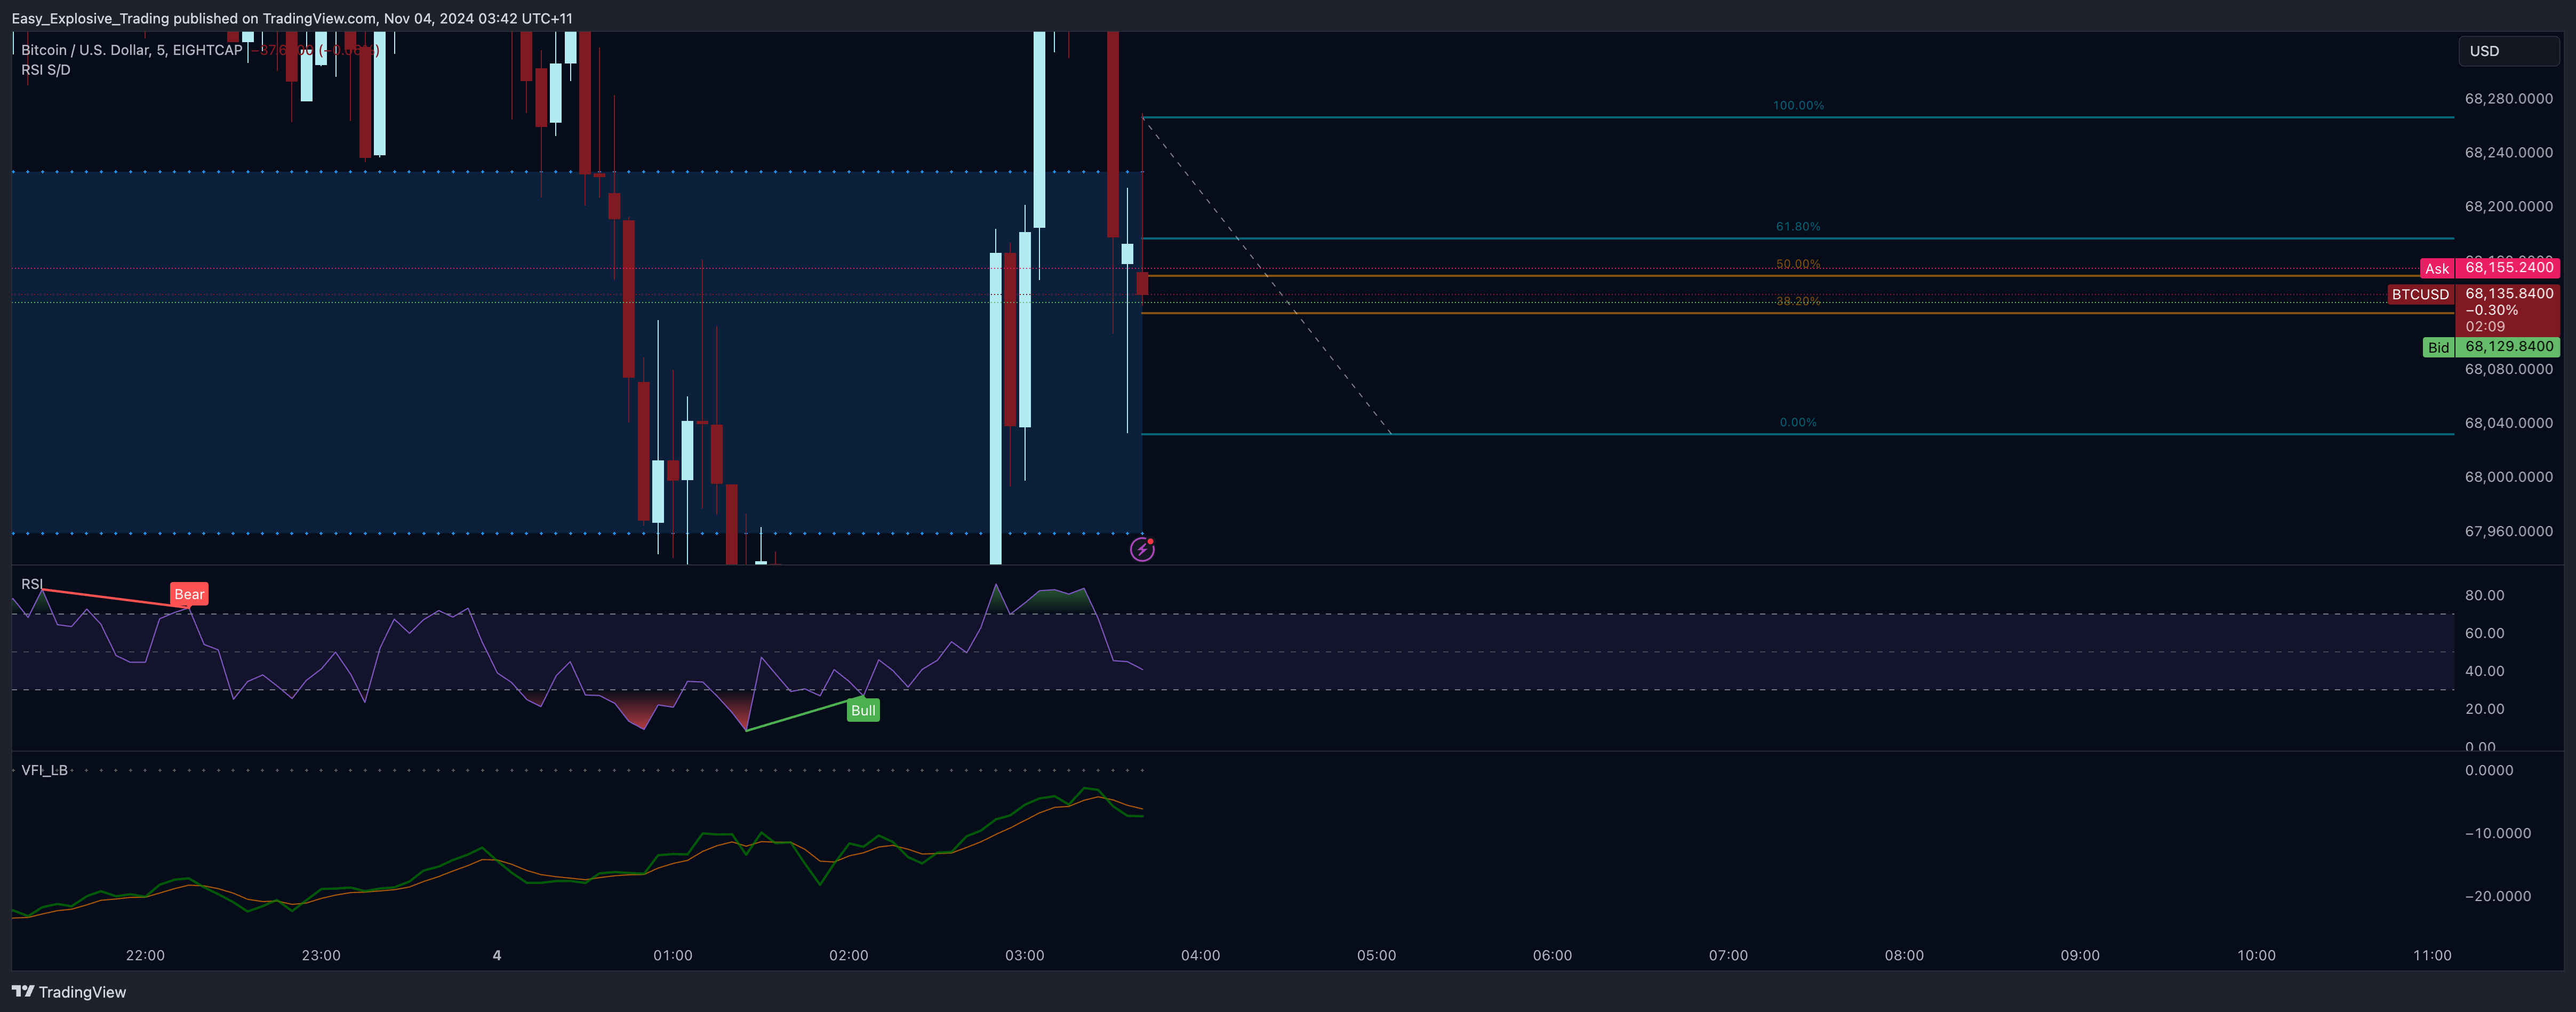This screenshot has width=2576, height=1012.
Task: Click the 07:00 time axis label
Action: point(1729,955)
